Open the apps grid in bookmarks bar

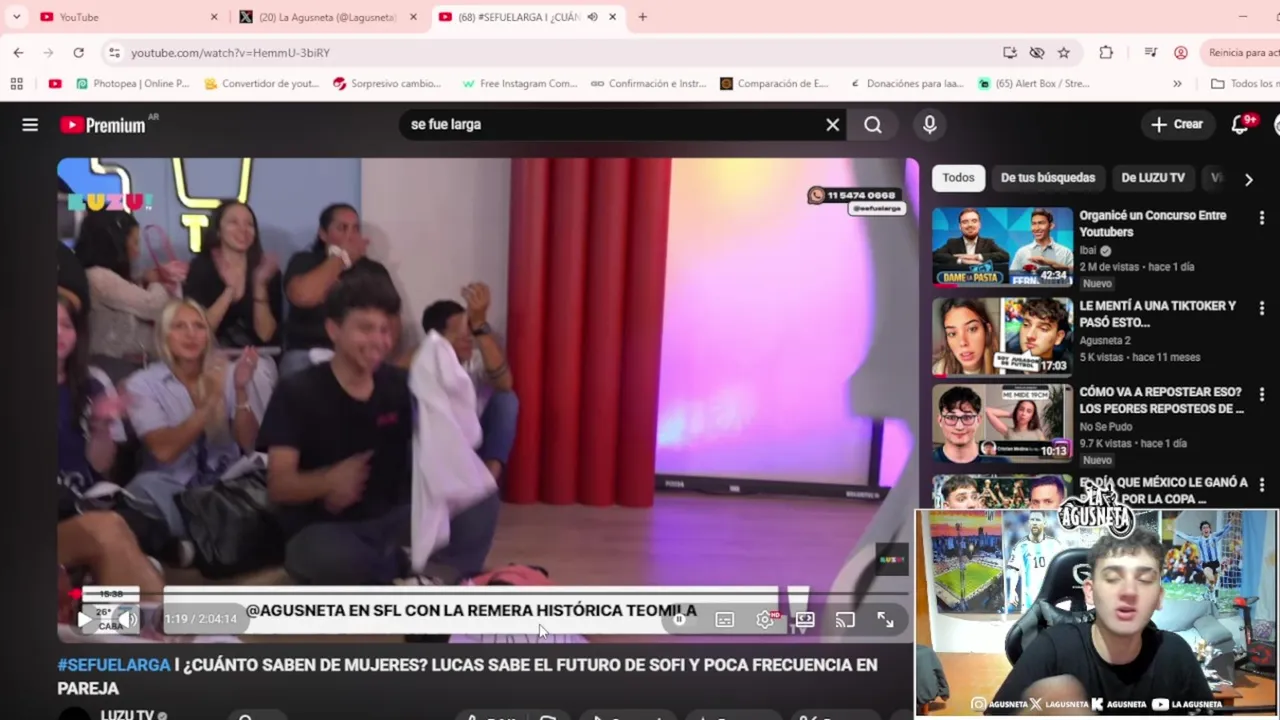(x=17, y=83)
